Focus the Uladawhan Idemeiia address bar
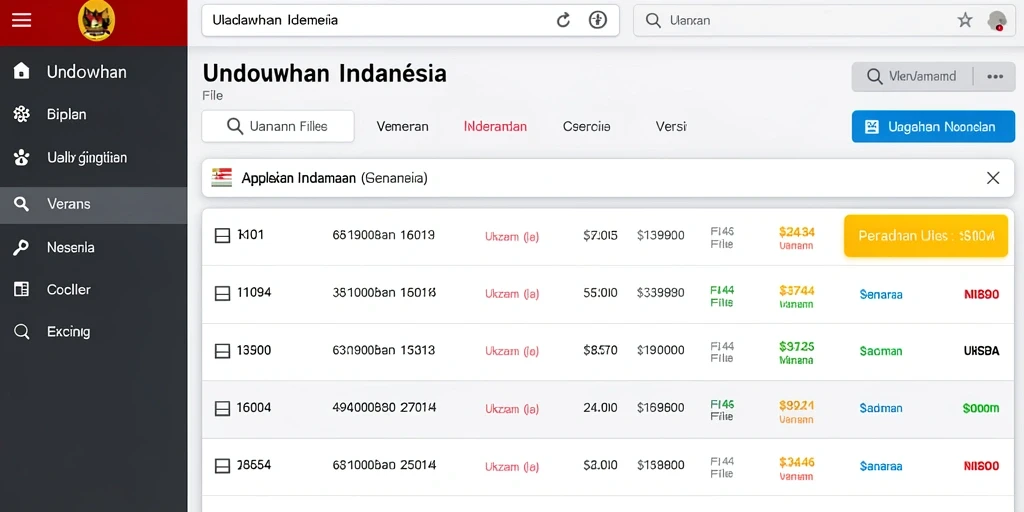1024x512 pixels. pyautogui.click(x=410, y=20)
